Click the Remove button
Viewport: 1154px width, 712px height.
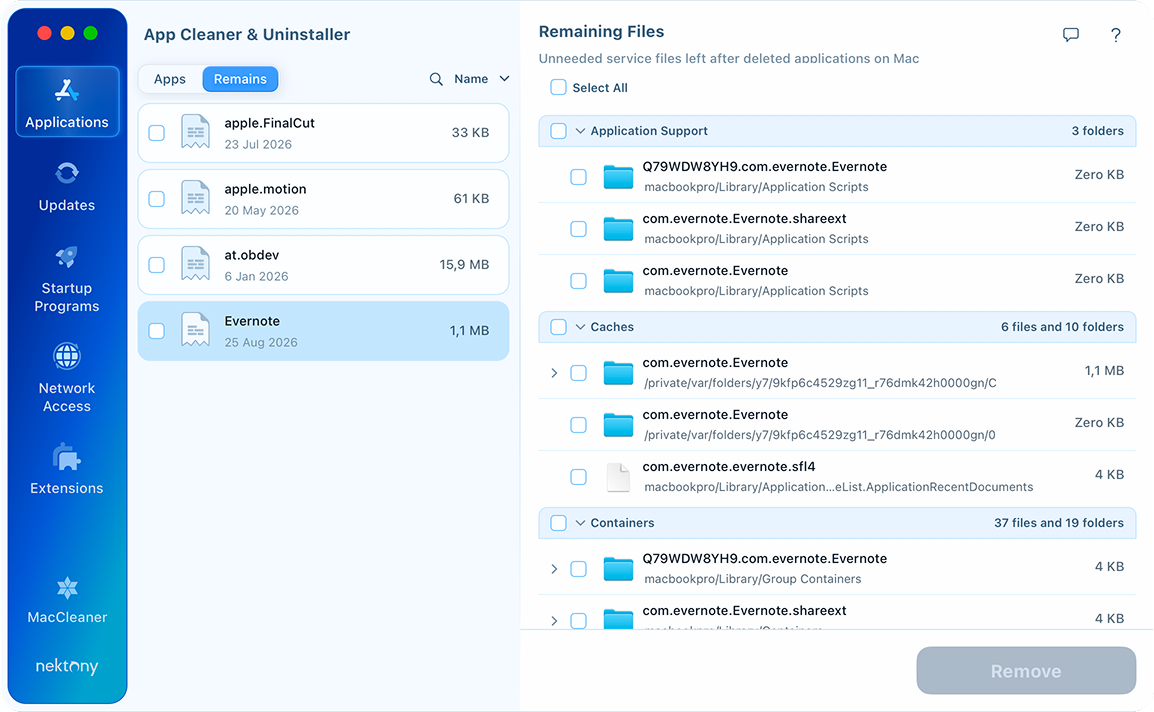(x=1026, y=671)
